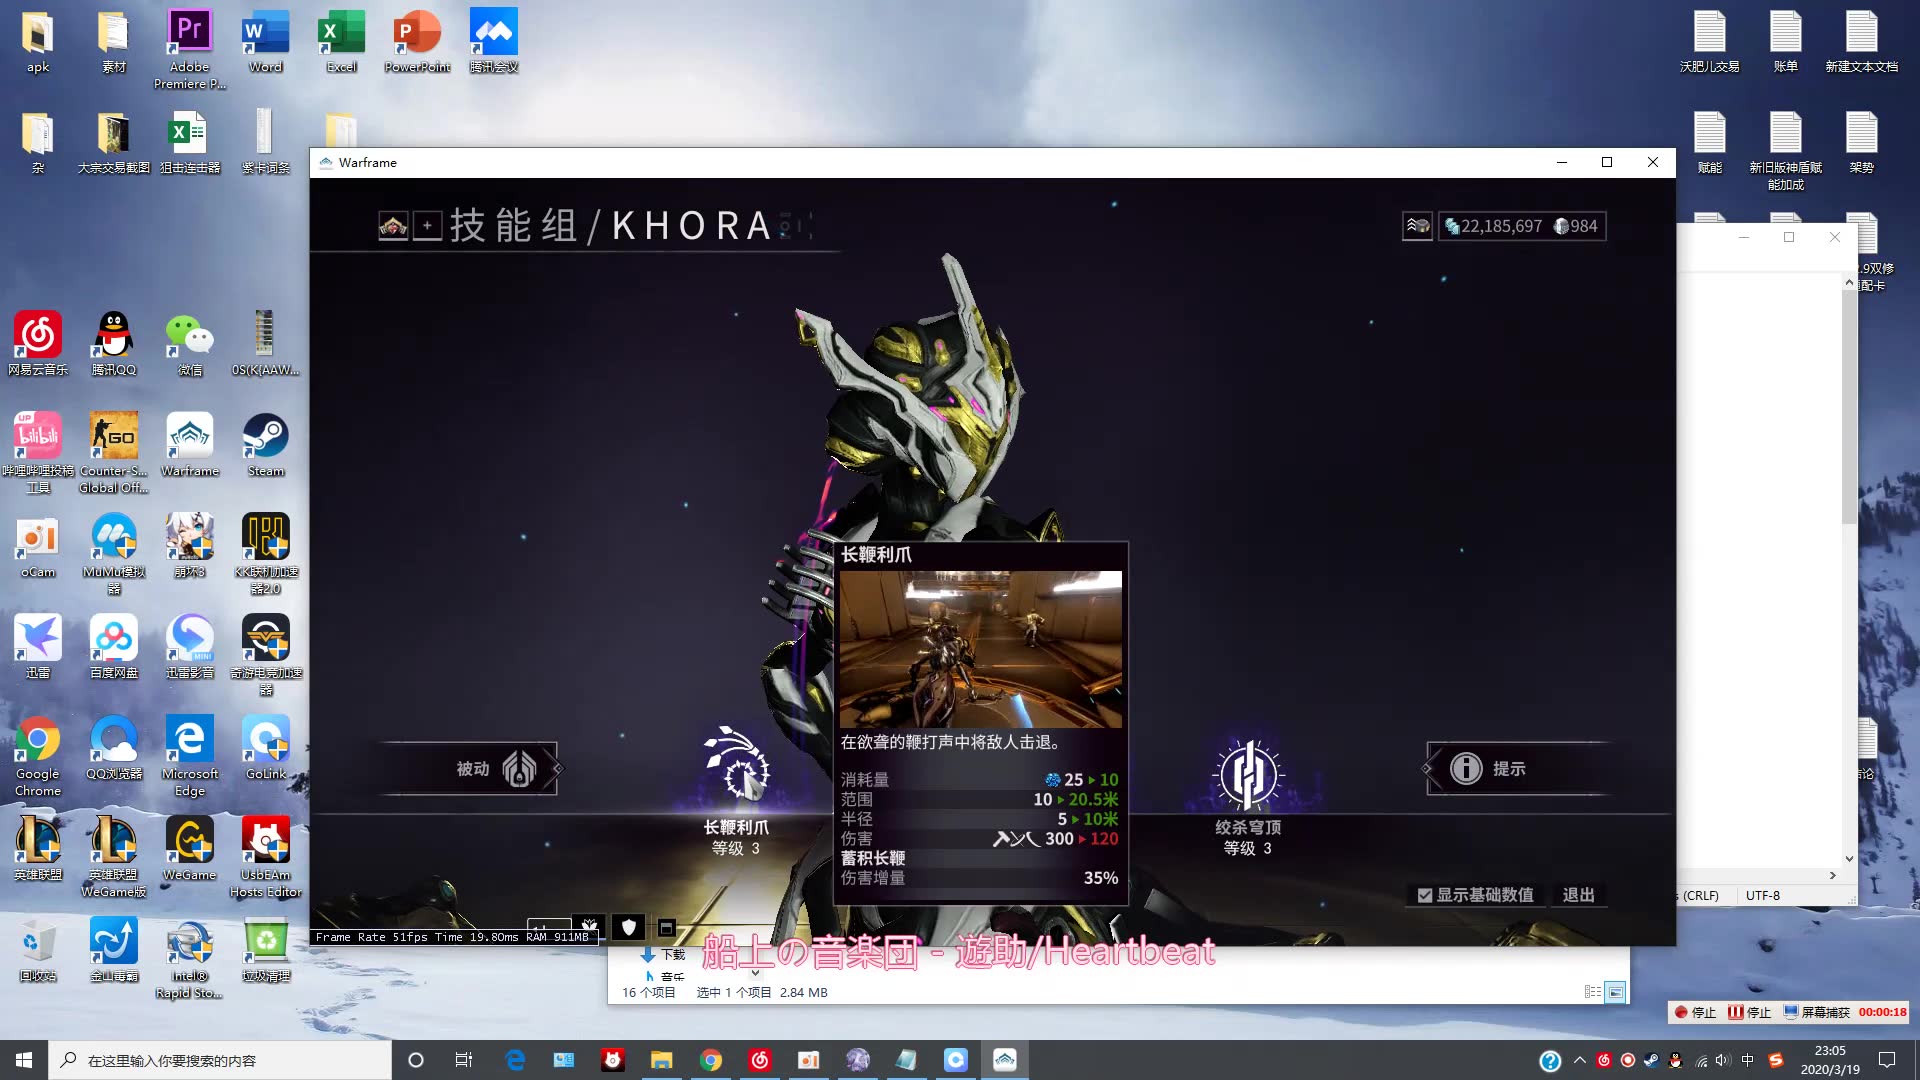The image size is (1920, 1080).
Task: Switch to Warframe on the taskbar
Action: [x=1005, y=1060]
